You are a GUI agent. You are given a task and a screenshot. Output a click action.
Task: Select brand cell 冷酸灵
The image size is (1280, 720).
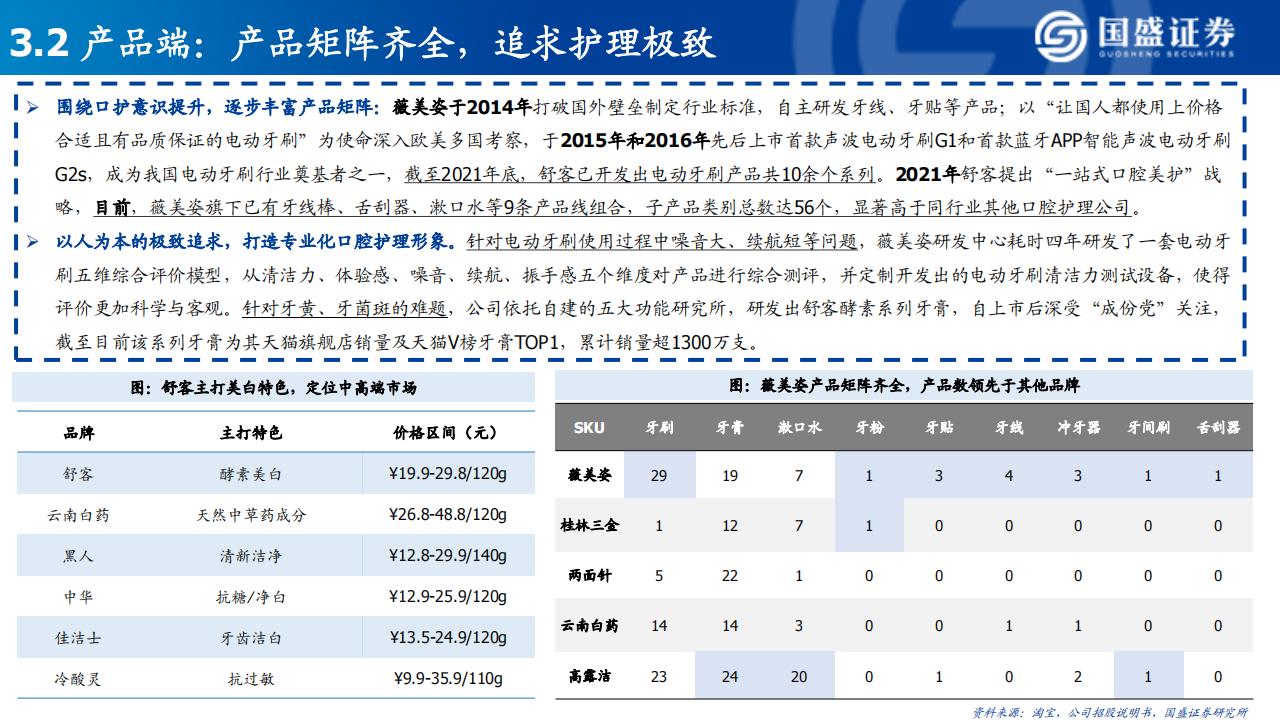click(78, 679)
